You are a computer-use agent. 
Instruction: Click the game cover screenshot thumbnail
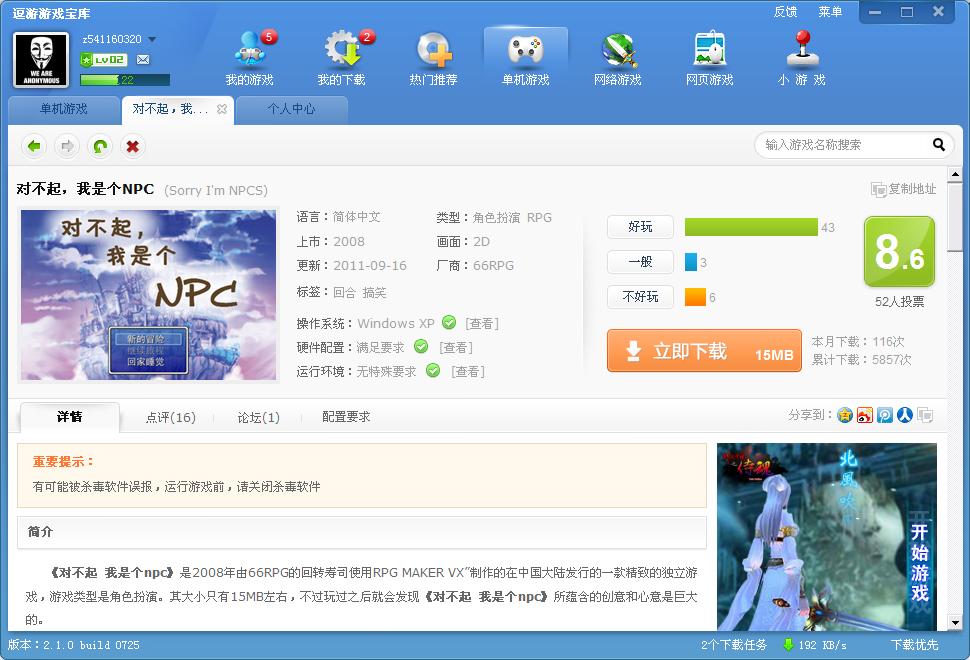pos(148,294)
